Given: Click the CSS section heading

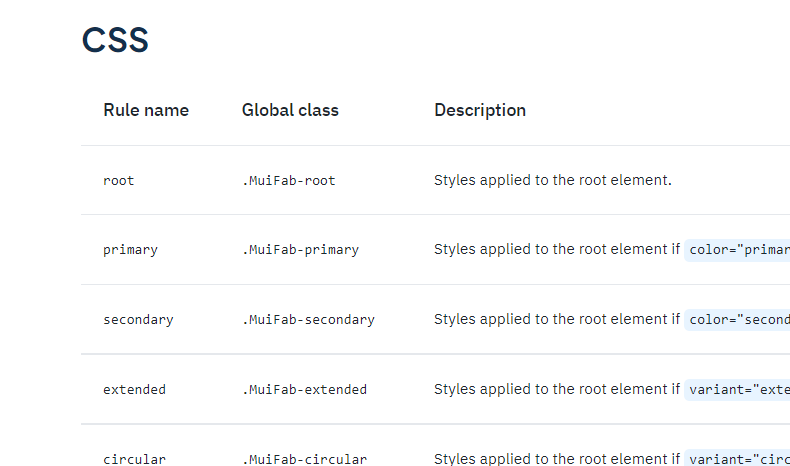Looking at the screenshot, I should 115,40.
